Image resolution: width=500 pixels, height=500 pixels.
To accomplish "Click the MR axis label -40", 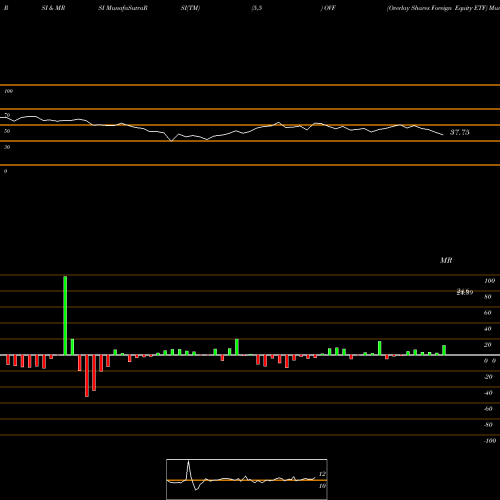I will (x=488, y=393).
